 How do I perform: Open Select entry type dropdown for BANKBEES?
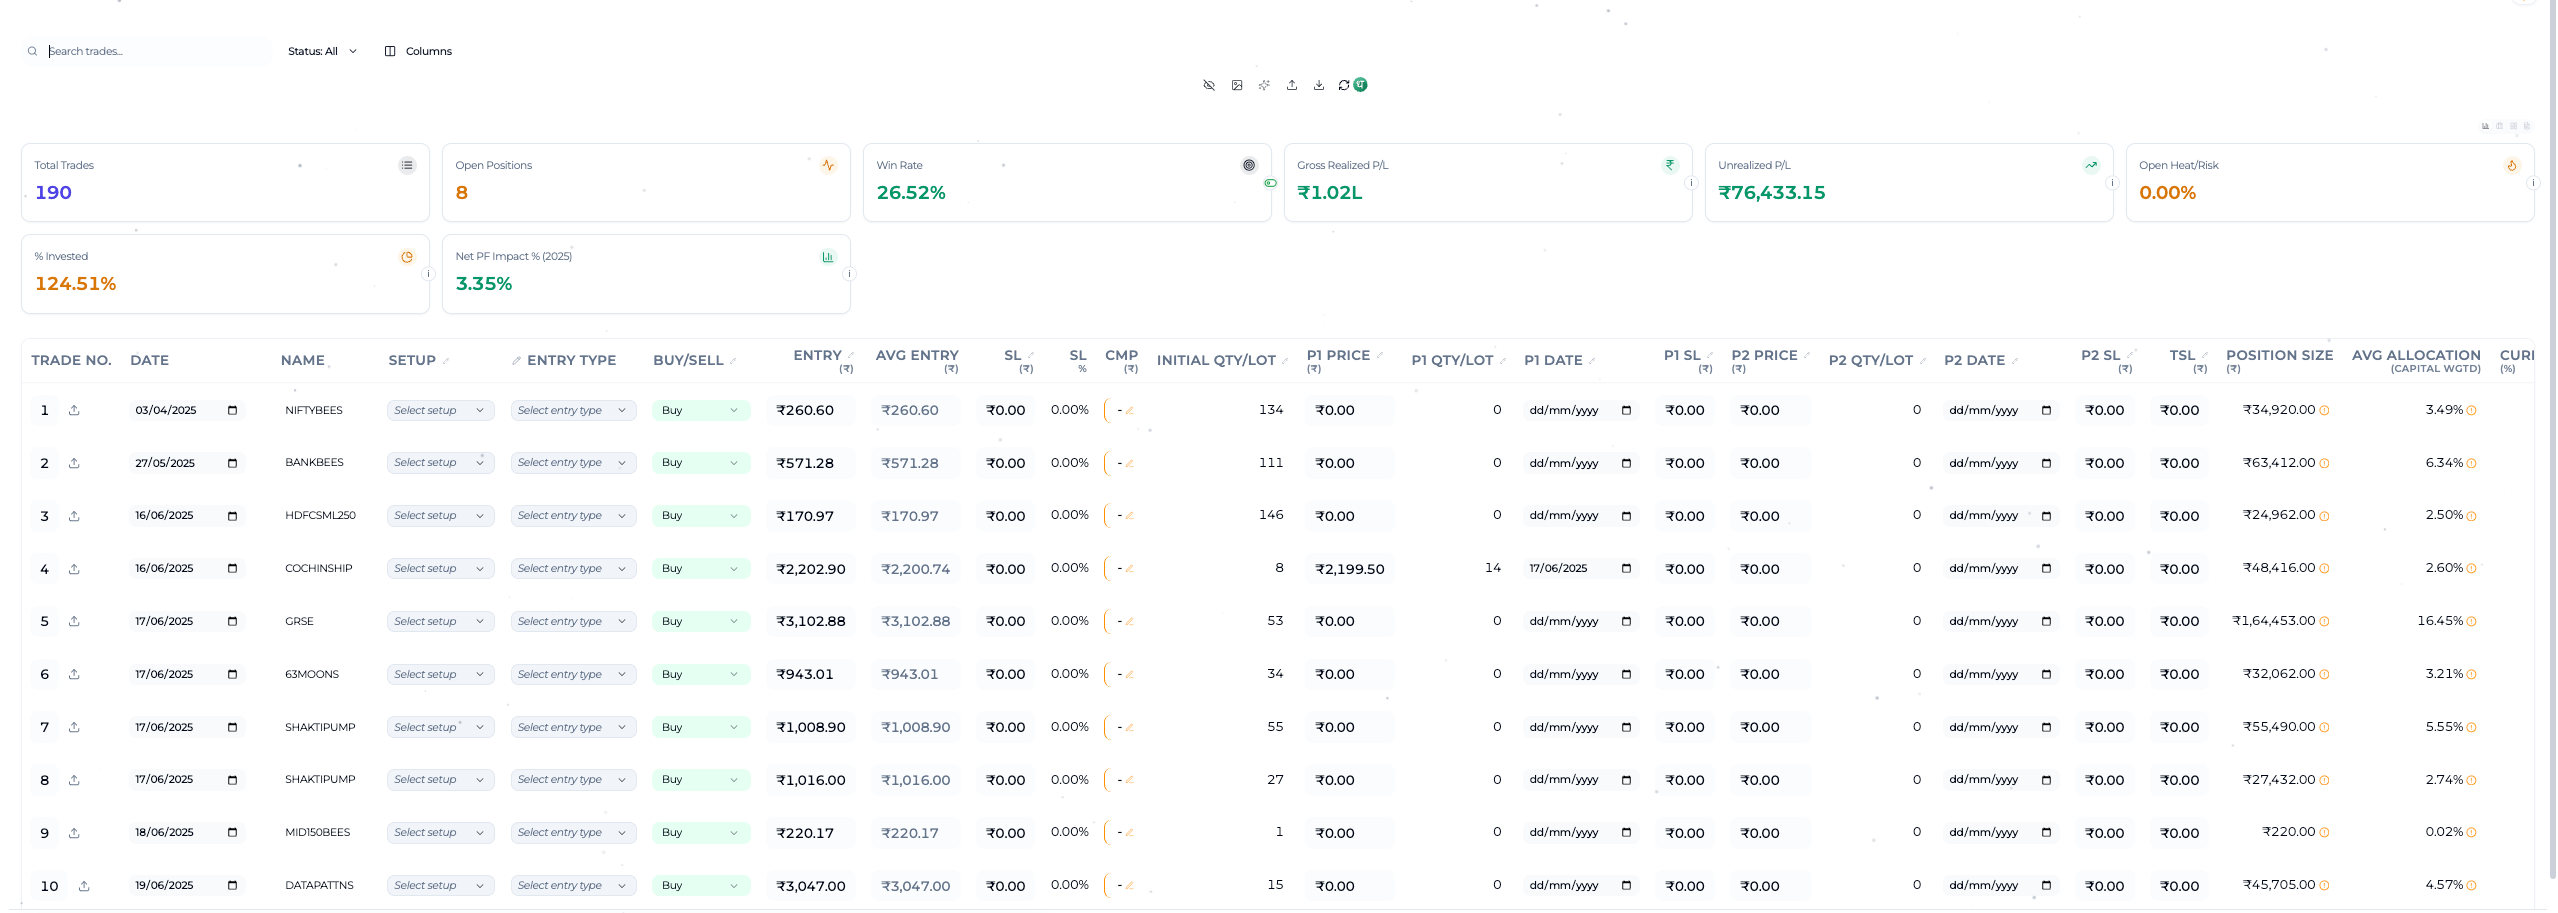click(573, 463)
